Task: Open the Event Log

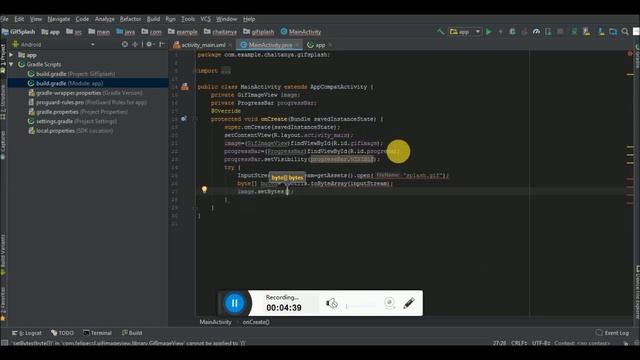Action: (612, 333)
